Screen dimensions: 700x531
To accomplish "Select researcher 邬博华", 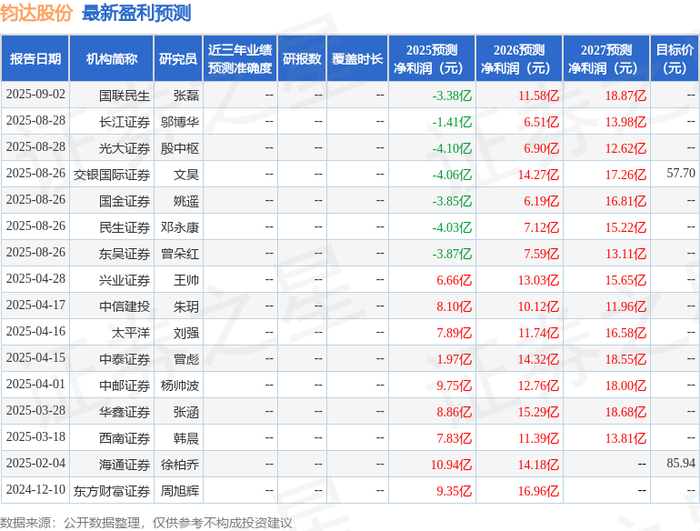I will (x=180, y=121).
